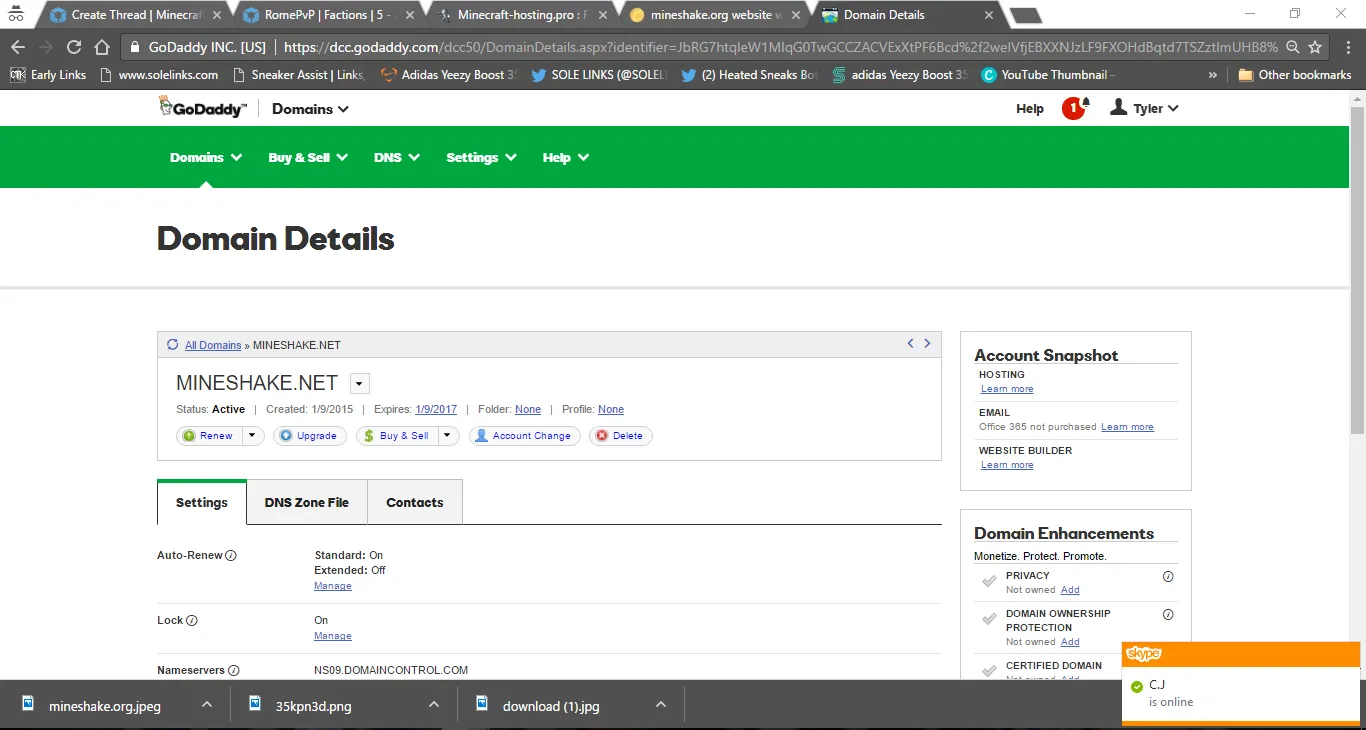Image resolution: width=1366 pixels, height=730 pixels.
Task: Go to next domain with right arrow
Action: (x=927, y=343)
